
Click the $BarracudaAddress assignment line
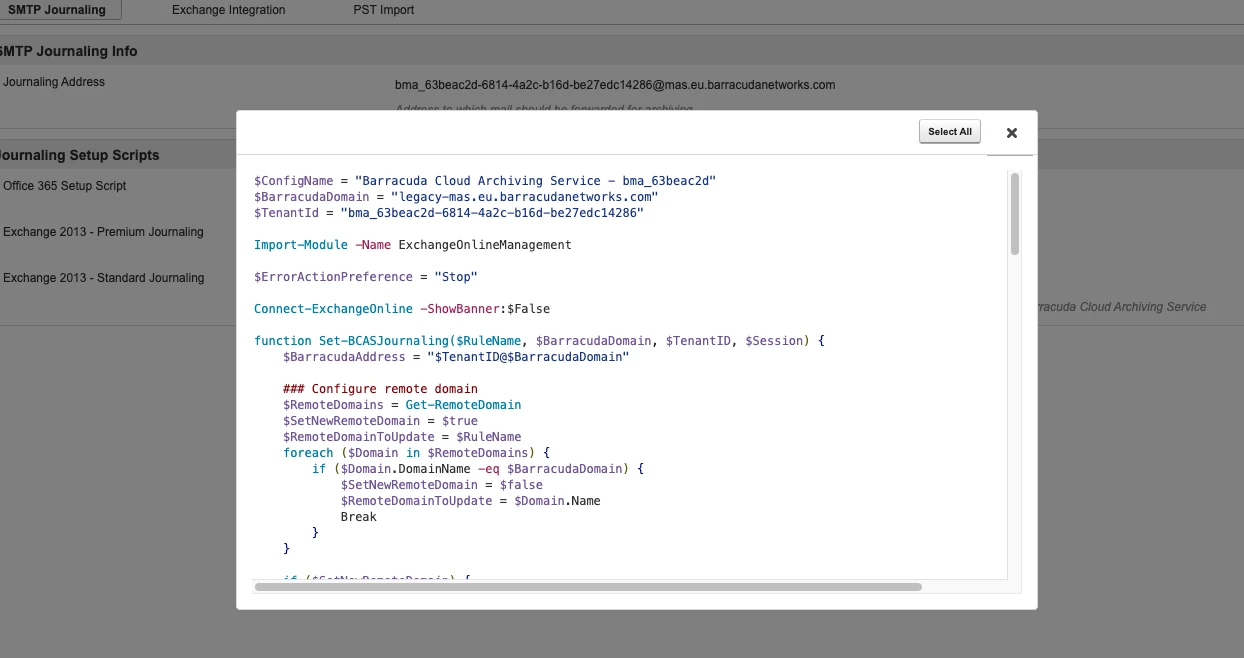point(456,357)
